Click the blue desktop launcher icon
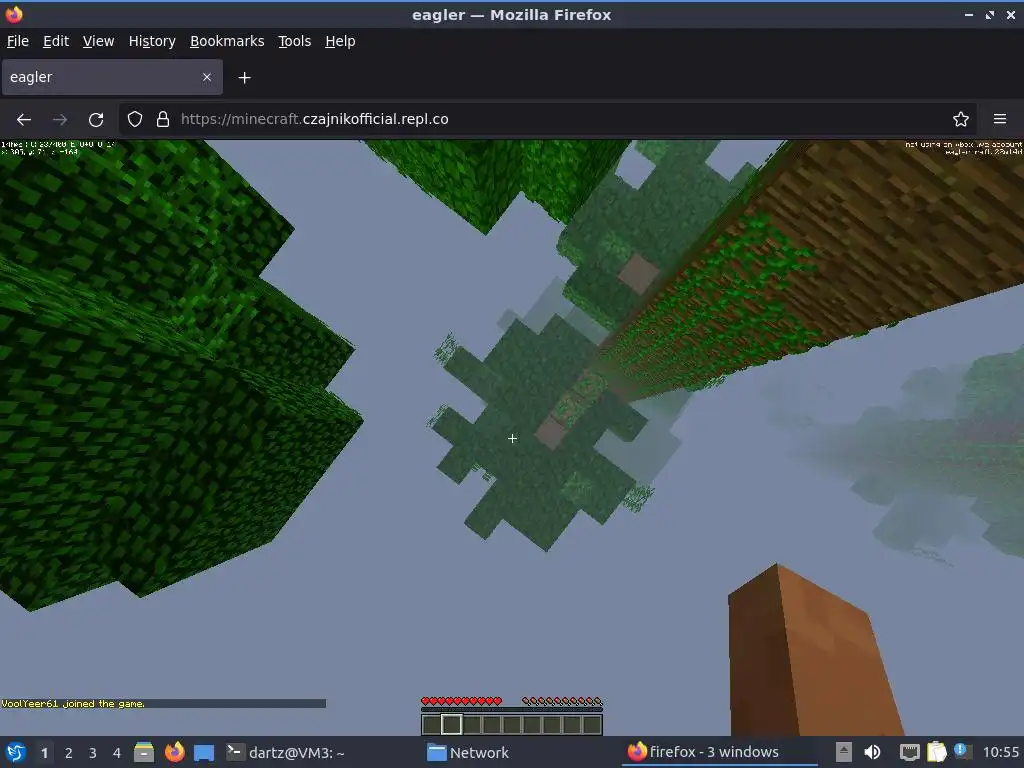 click(x=204, y=752)
